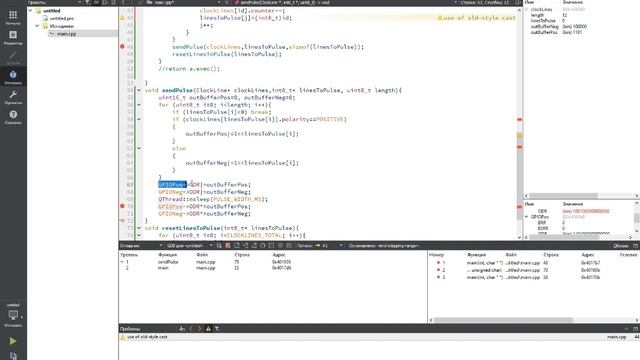
Task: Click the step over debugger icon
Action: coord(237,246)
